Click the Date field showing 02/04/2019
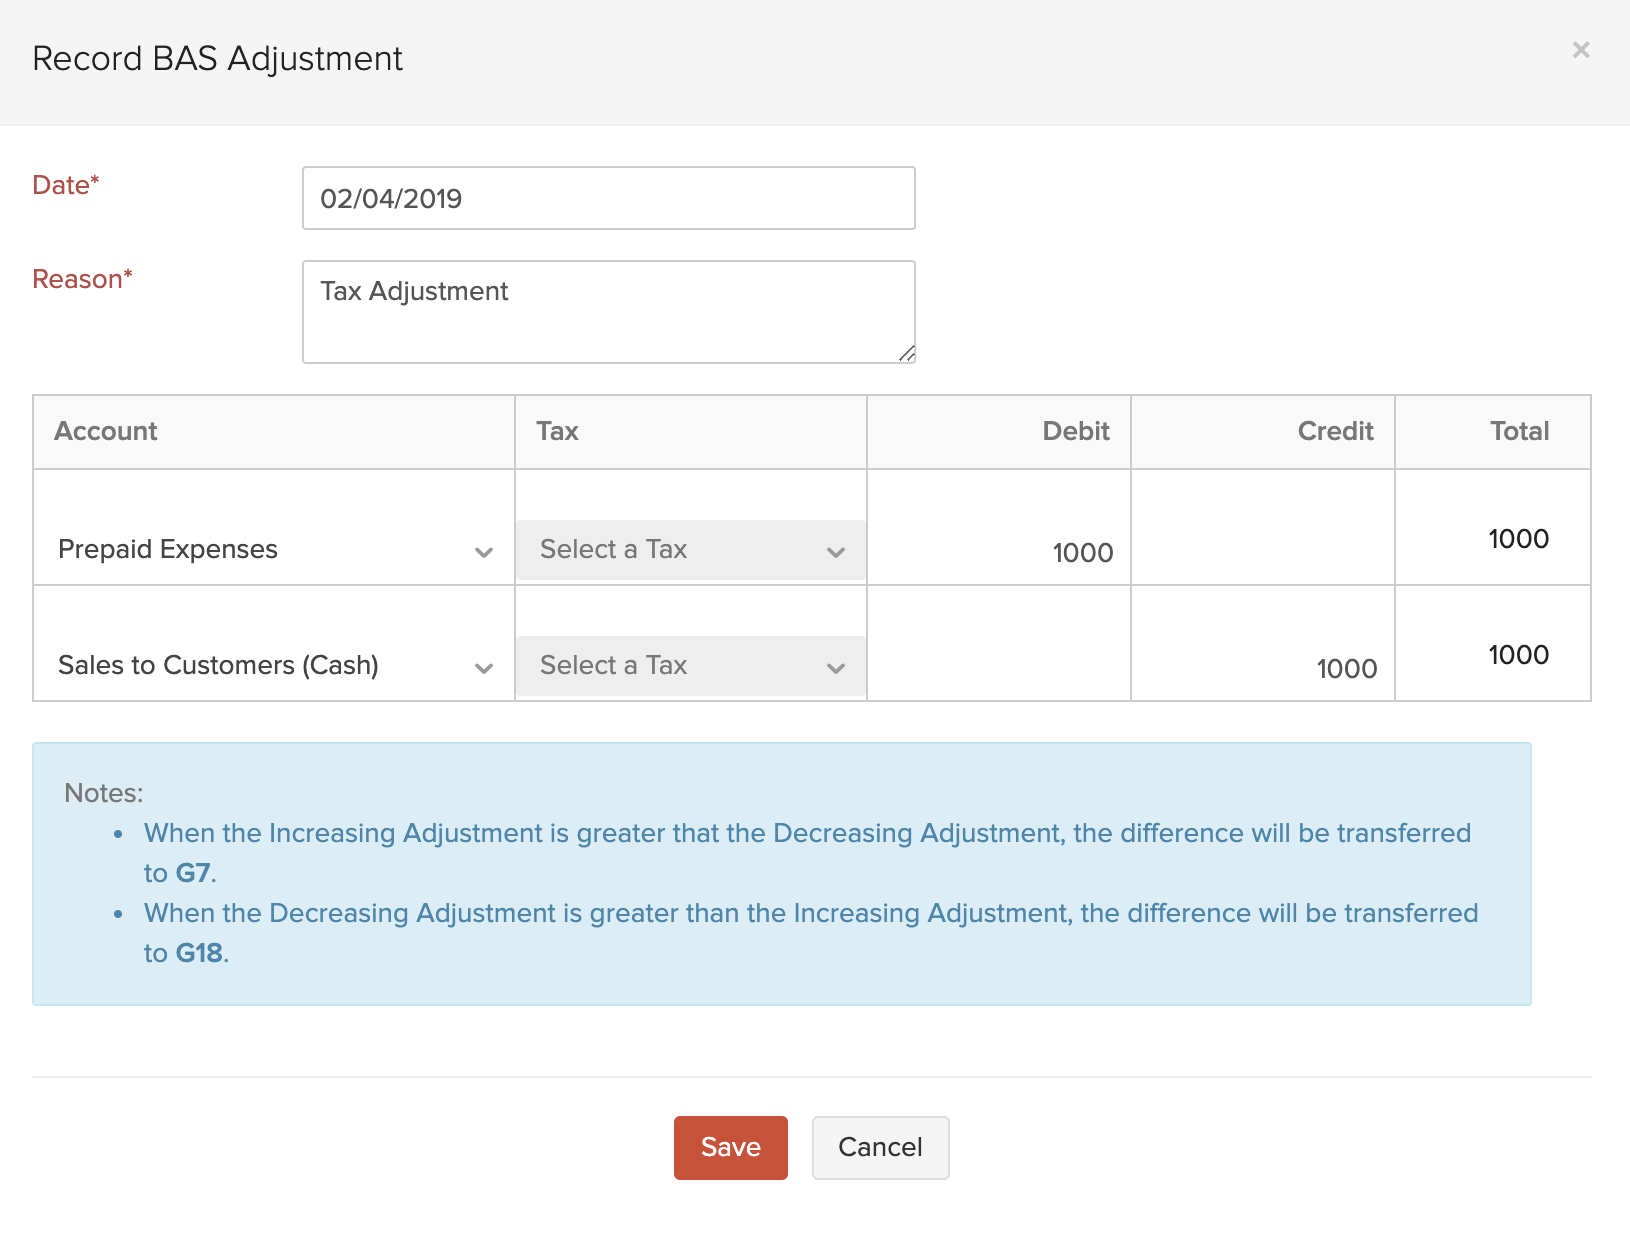This screenshot has width=1630, height=1254. click(608, 198)
